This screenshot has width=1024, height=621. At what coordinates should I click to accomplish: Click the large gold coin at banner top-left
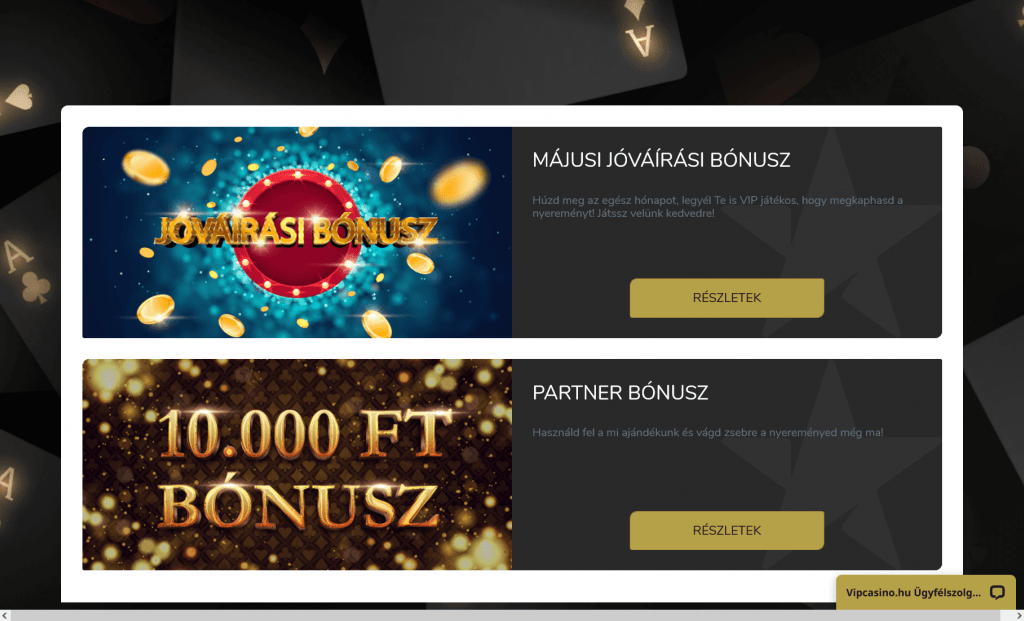pyautogui.click(x=146, y=167)
